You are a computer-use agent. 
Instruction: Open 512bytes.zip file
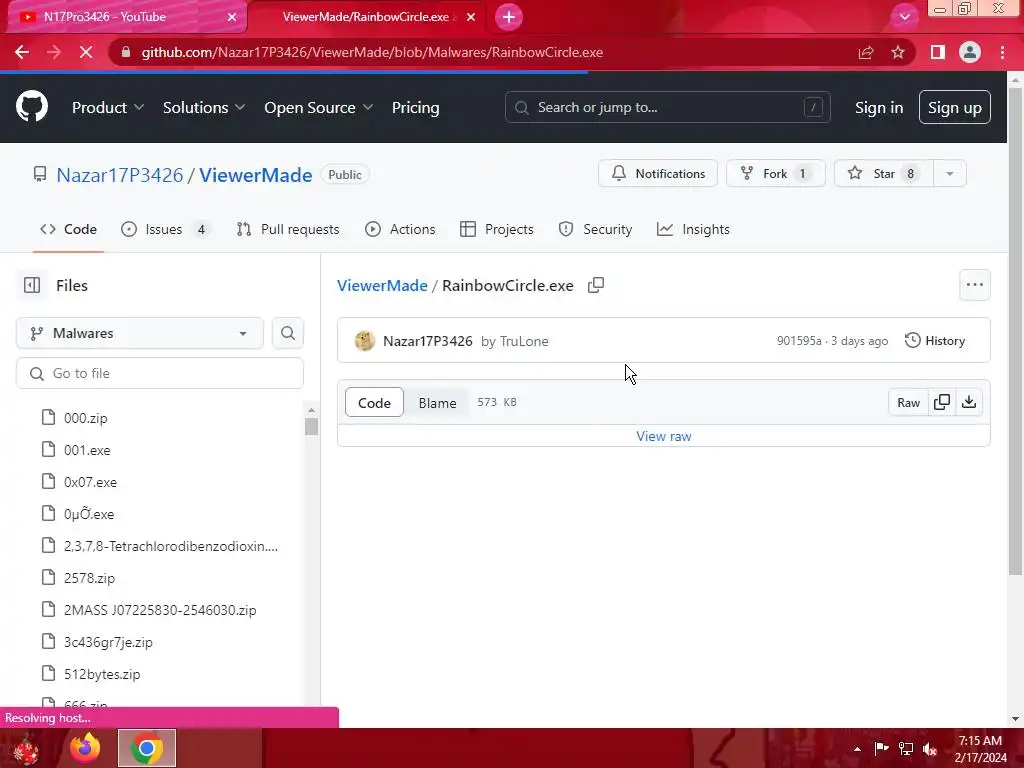point(102,674)
